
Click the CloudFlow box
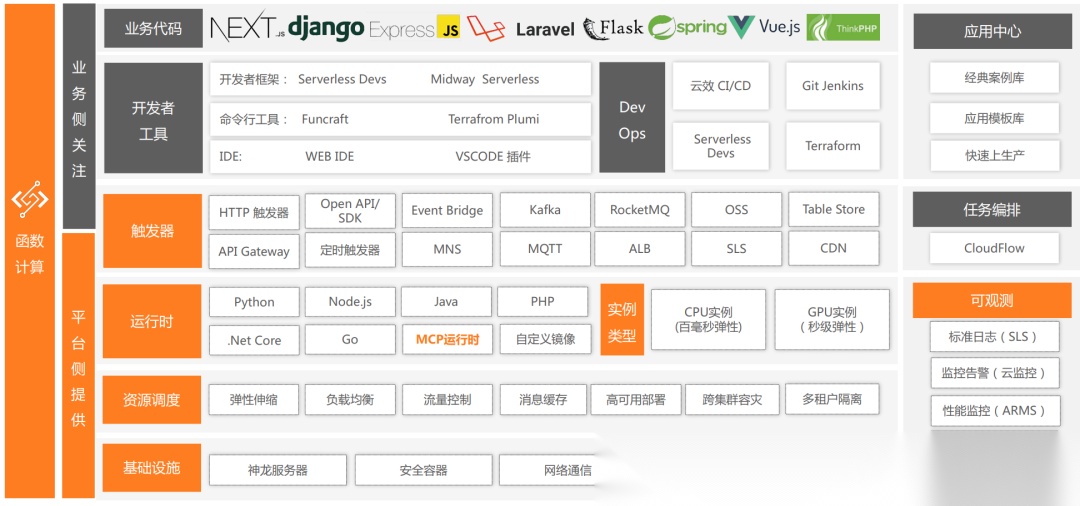click(994, 248)
